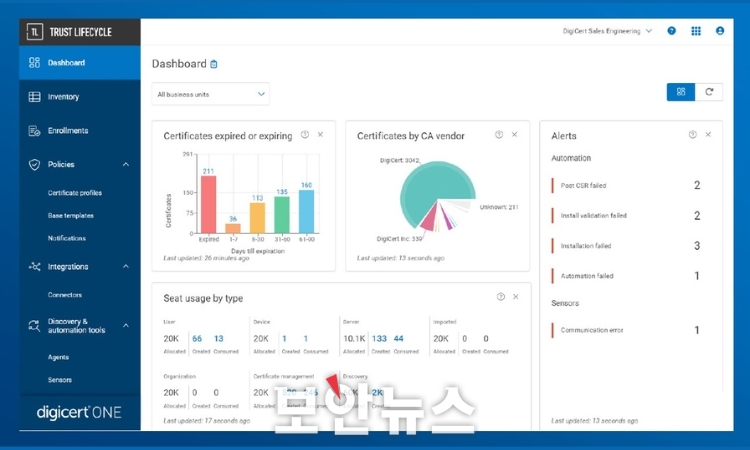This screenshot has width=750, height=450.
Task: Open help for Certificates by CA vendor
Action: pyautogui.click(x=499, y=135)
